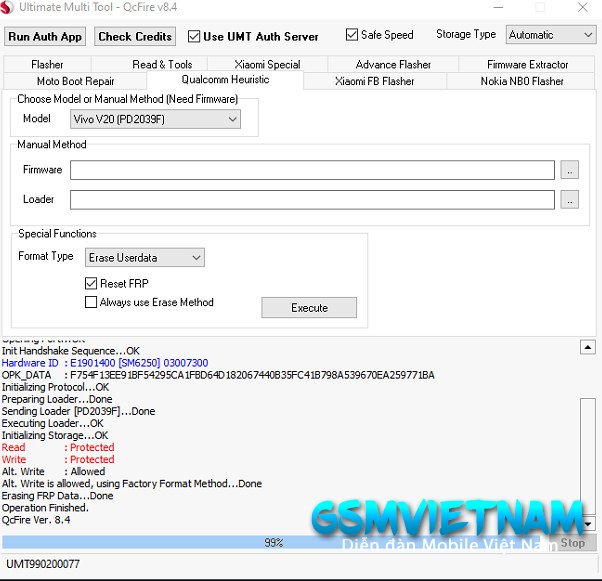The image size is (602, 581).
Task: Open the Read & Tools tab
Action: pos(162,64)
